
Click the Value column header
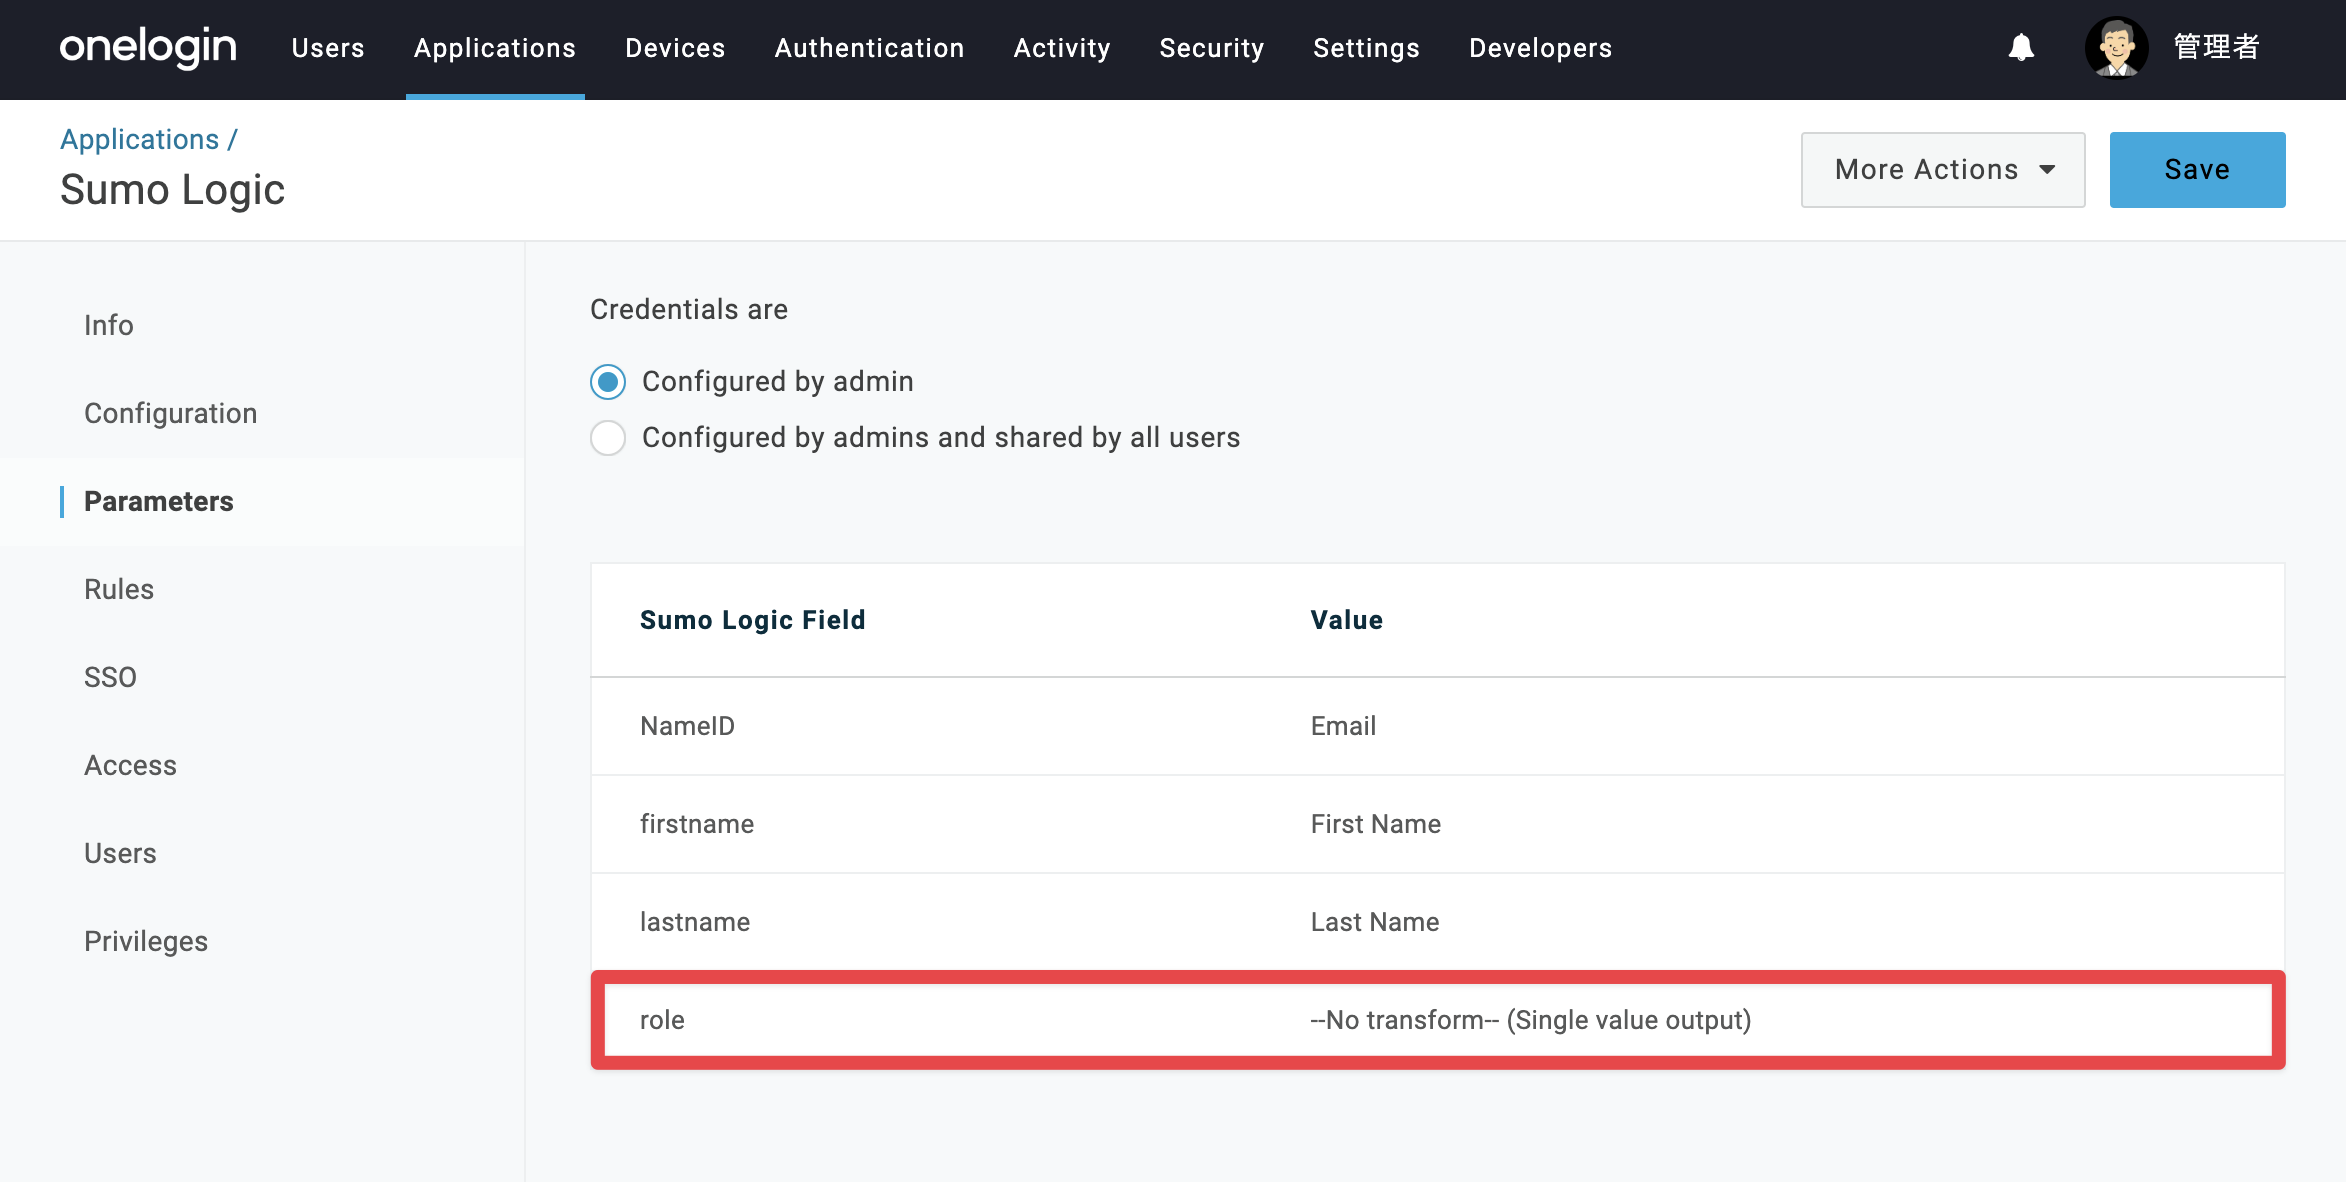pyautogui.click(x=1346, y=620)
